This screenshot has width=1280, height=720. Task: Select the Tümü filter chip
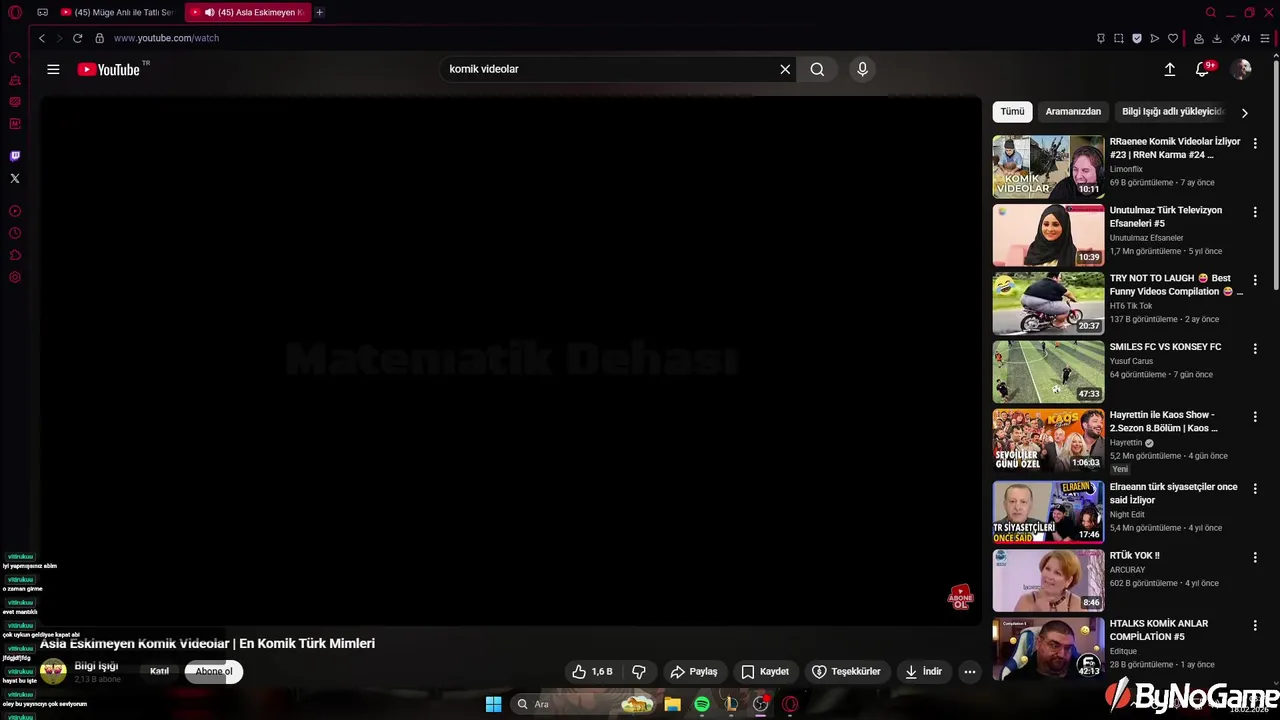(1013, 111)
